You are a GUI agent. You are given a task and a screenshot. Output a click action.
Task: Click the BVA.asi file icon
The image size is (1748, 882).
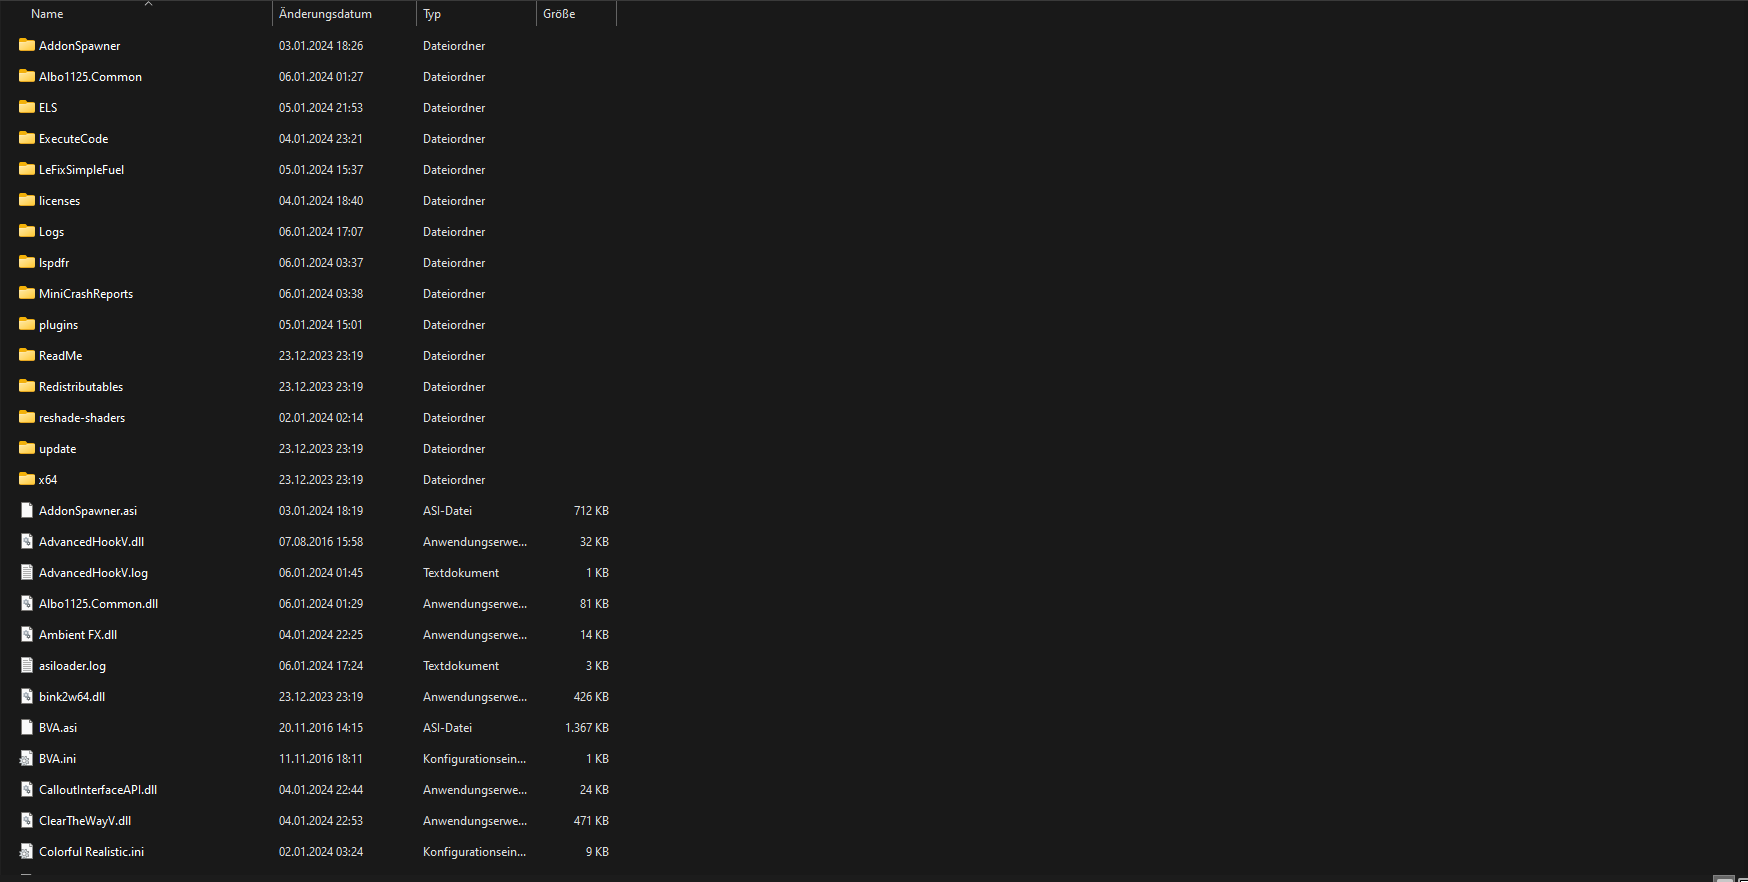27,727
